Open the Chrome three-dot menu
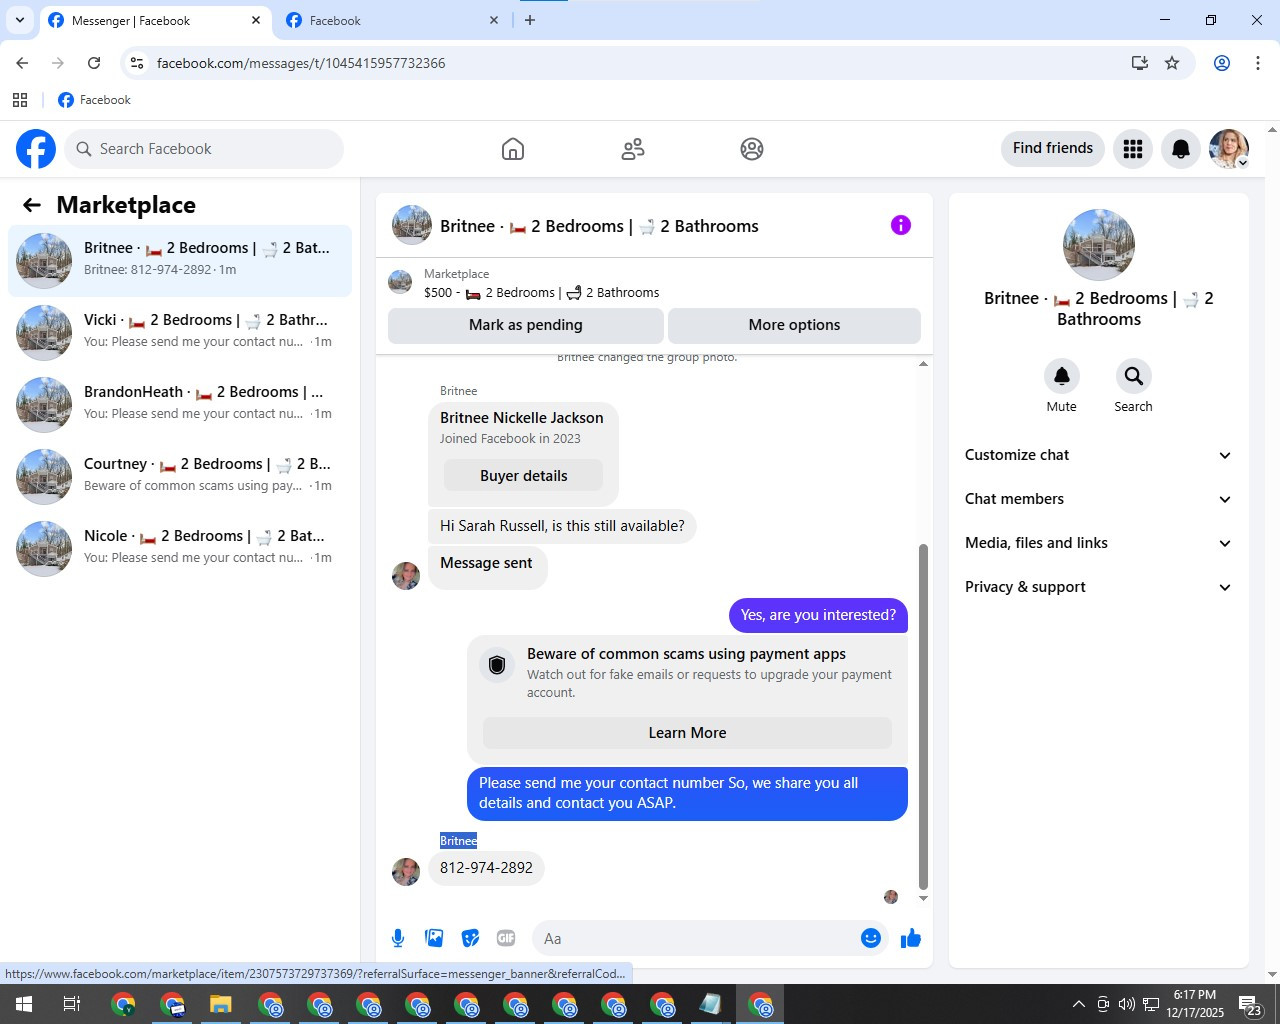Image resolution: width=1280 pixels, height=1024 pixels. 1258,63
